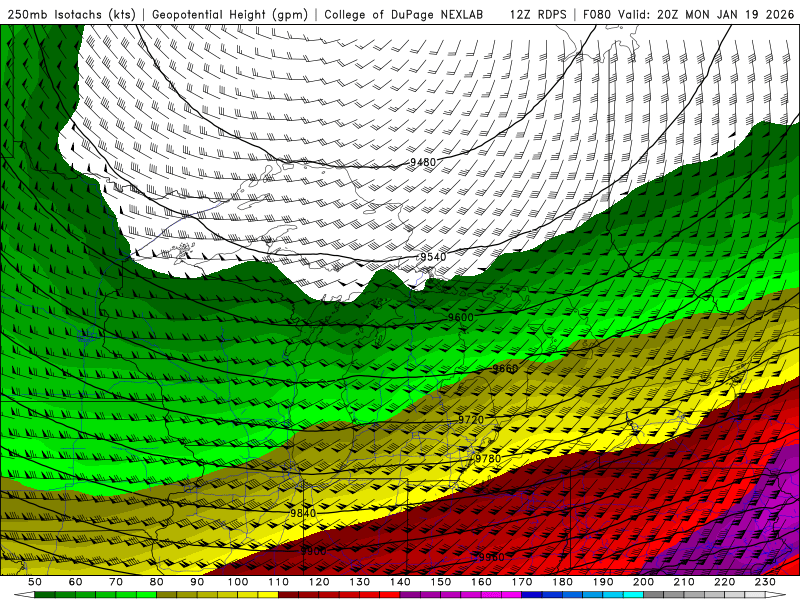Click the 9600 height contour label
800x600 pixels.
(x=461, y=317)
